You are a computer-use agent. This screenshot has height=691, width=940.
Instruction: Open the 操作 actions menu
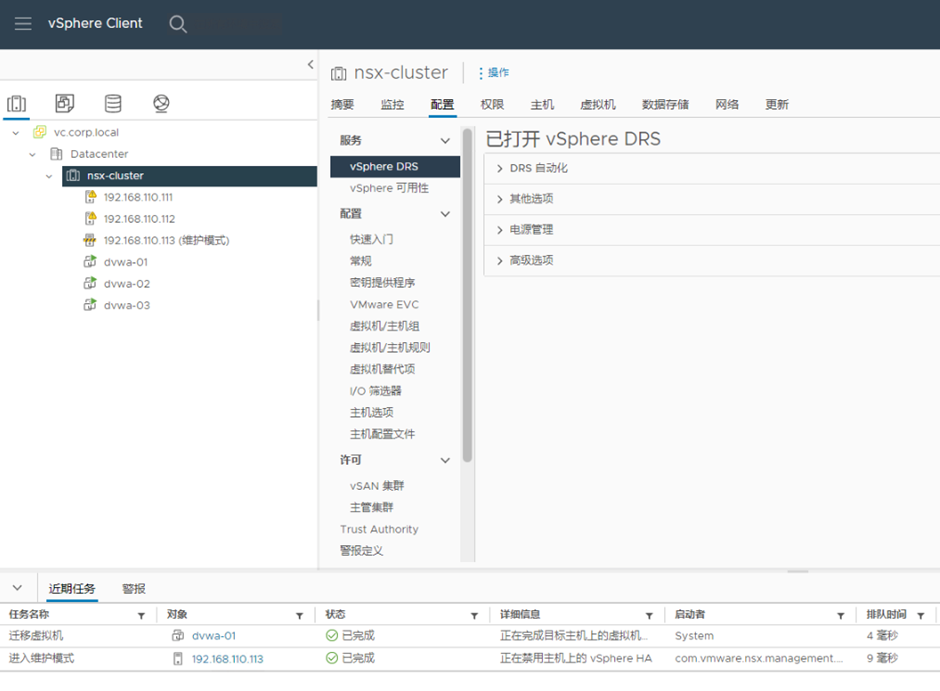[x=494, y=73]
